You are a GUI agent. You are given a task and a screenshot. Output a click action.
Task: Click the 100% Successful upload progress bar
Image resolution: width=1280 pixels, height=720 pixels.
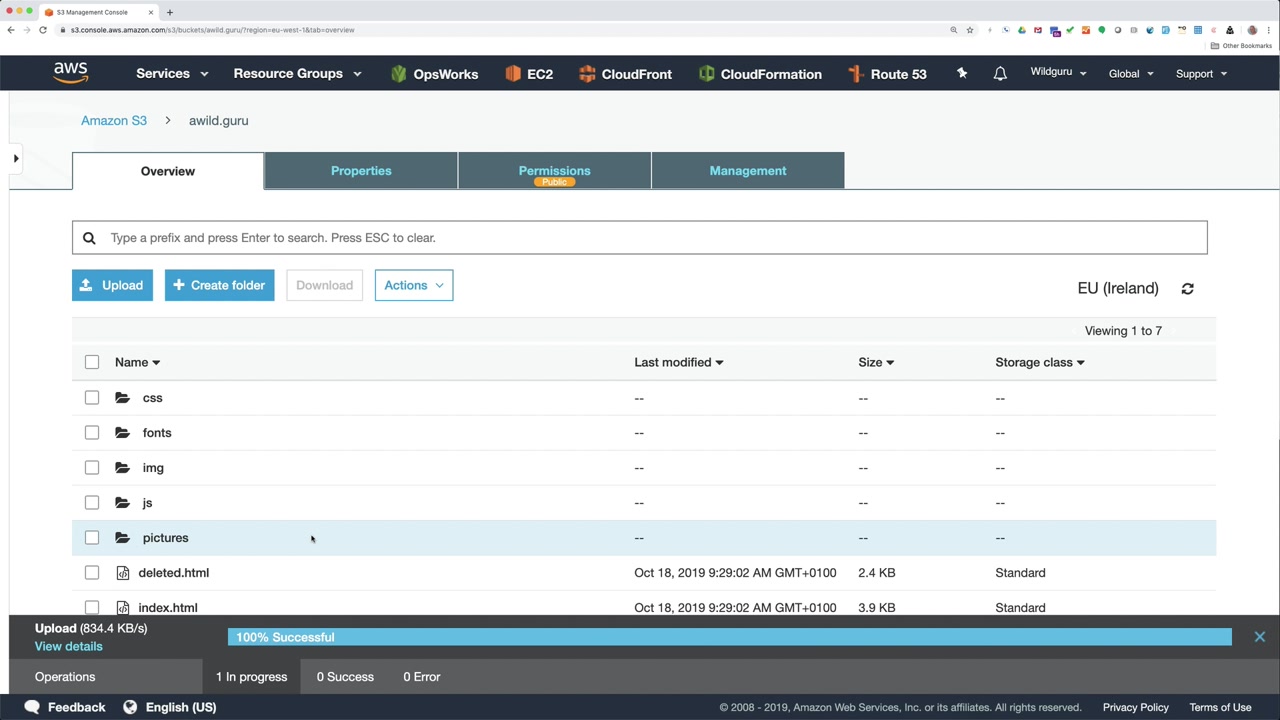(x=730, y=637)
